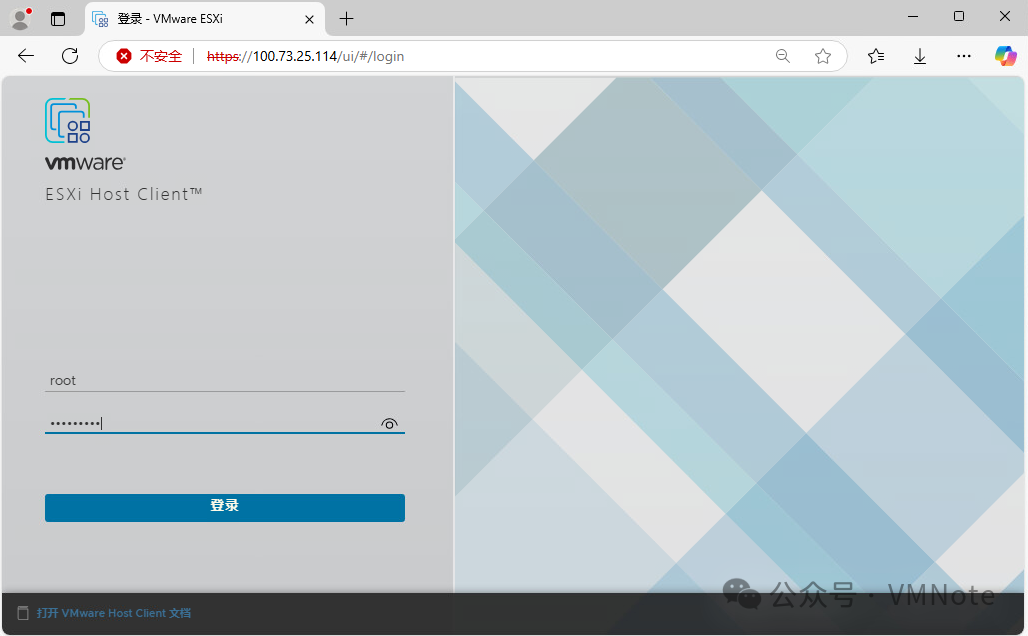The image size is (1028, 636).
Task: Close the VMware ESXi login tab
Action: click(x=309, y=20)
